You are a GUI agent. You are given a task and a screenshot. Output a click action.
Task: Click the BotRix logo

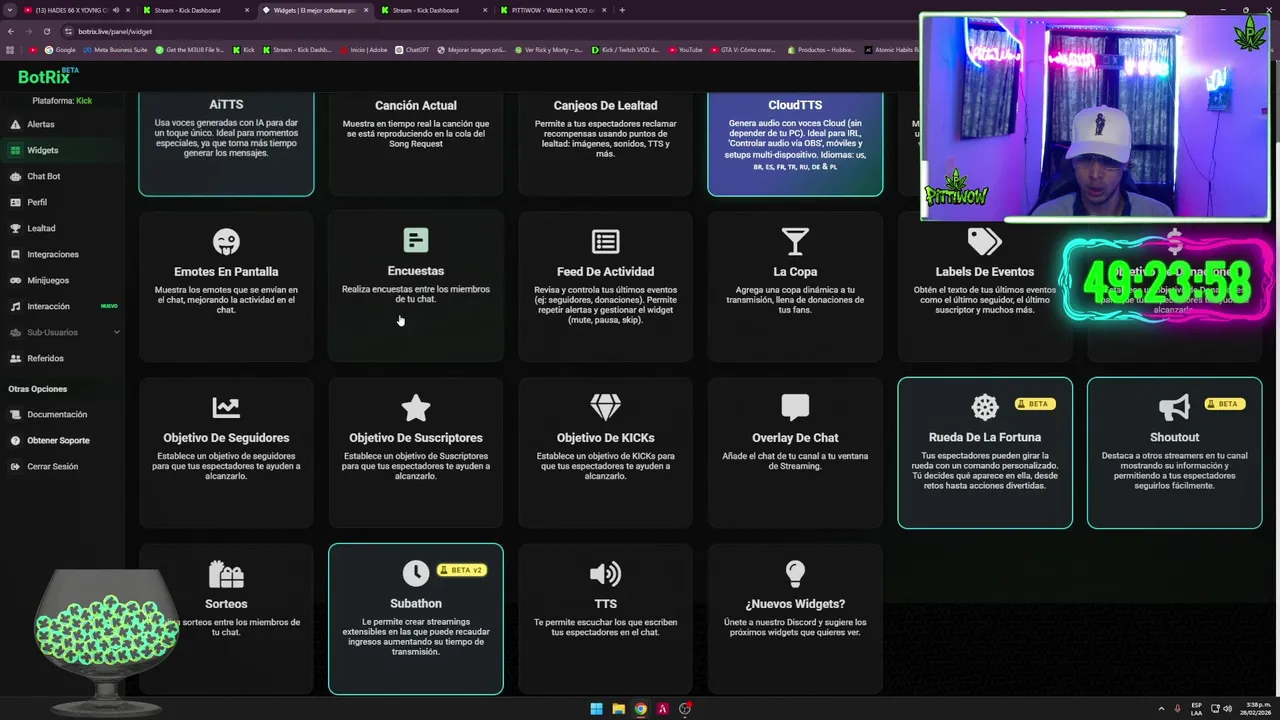tap(47, 76)
